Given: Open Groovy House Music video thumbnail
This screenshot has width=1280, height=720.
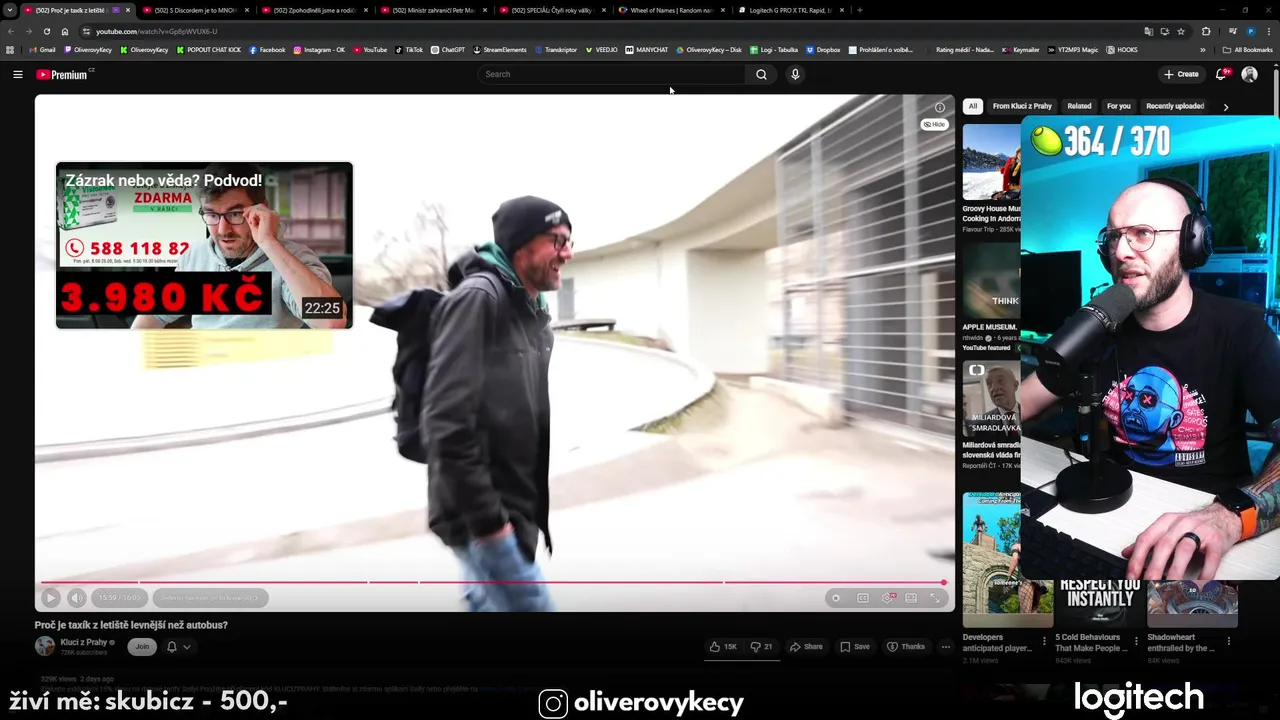Looking at the screenshot, I should coord(992,162).
